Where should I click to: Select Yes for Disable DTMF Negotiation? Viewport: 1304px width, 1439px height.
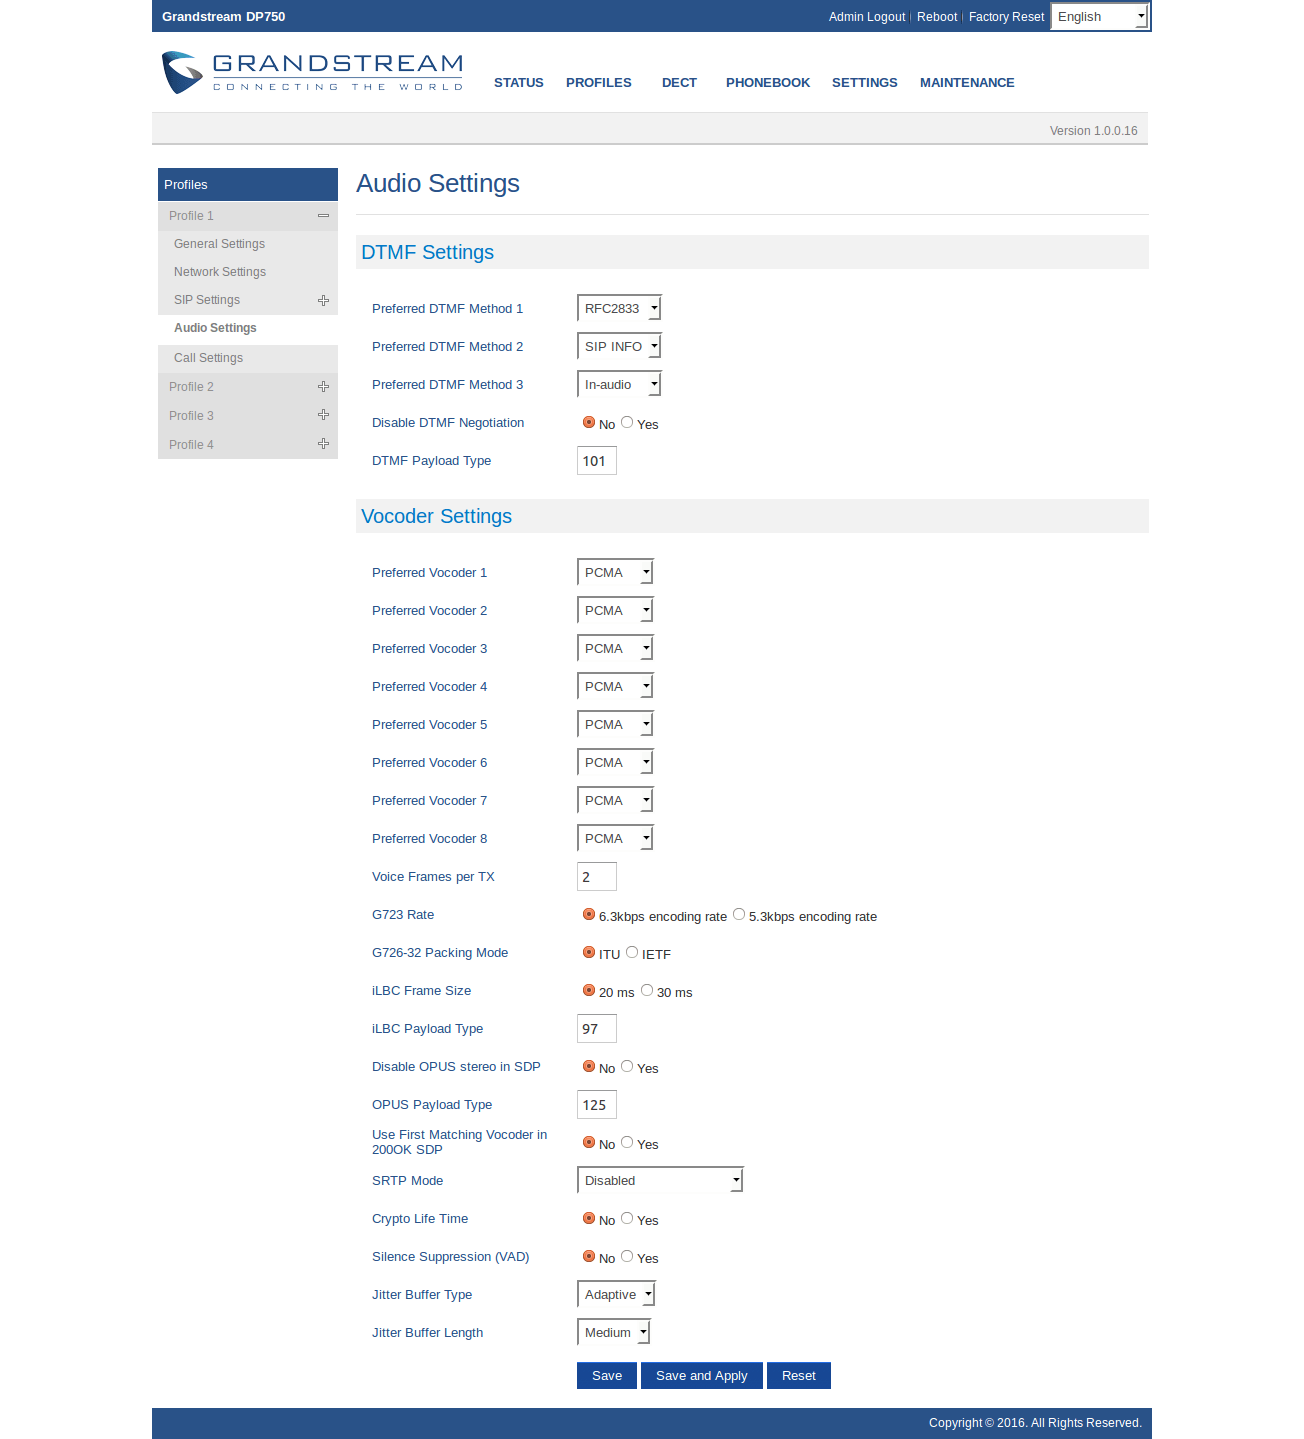point(627,423)
